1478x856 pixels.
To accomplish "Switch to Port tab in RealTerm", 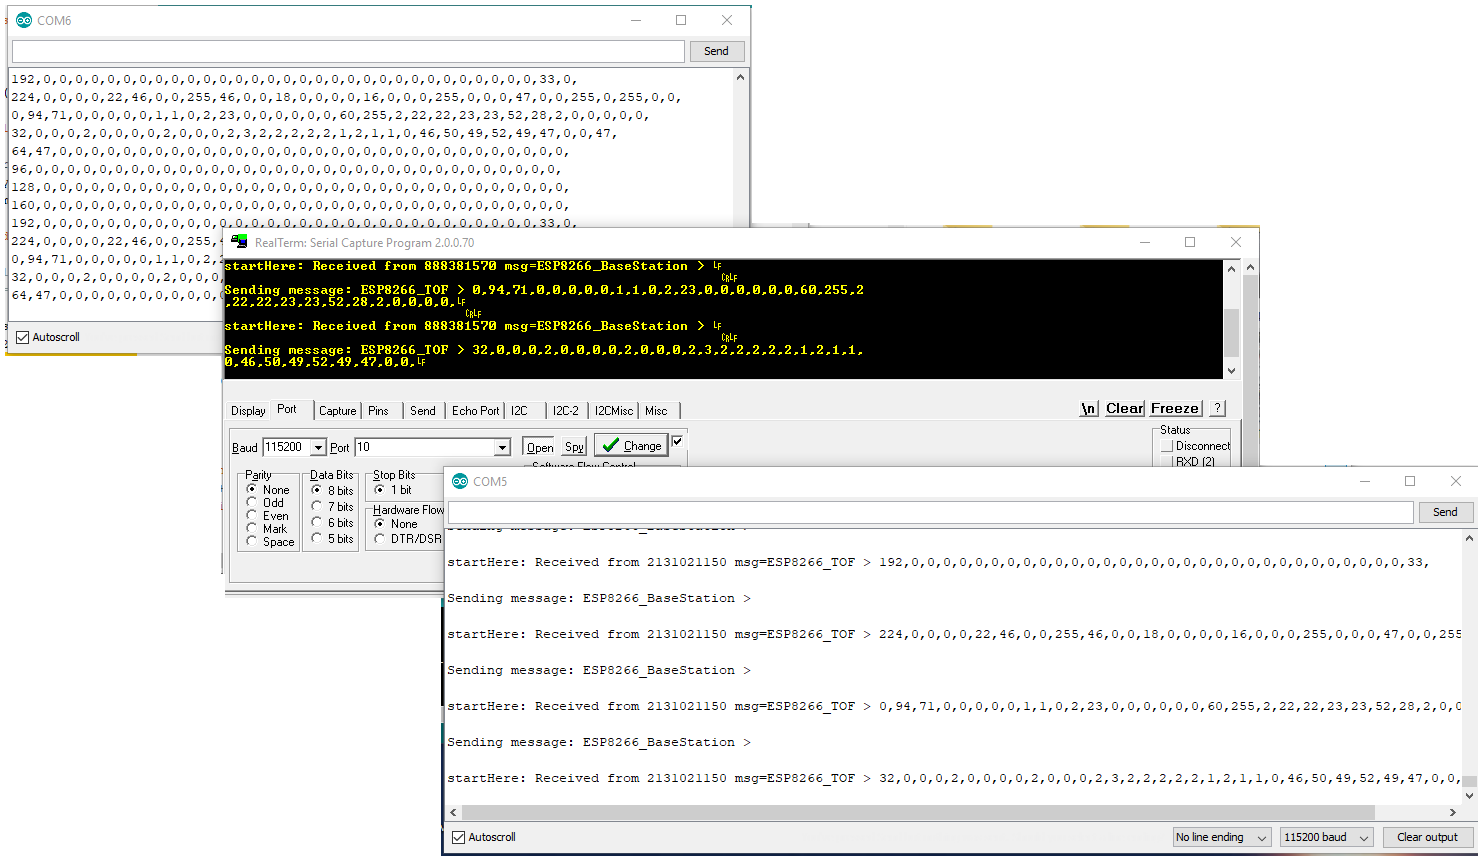I will [x=287, y=409].
